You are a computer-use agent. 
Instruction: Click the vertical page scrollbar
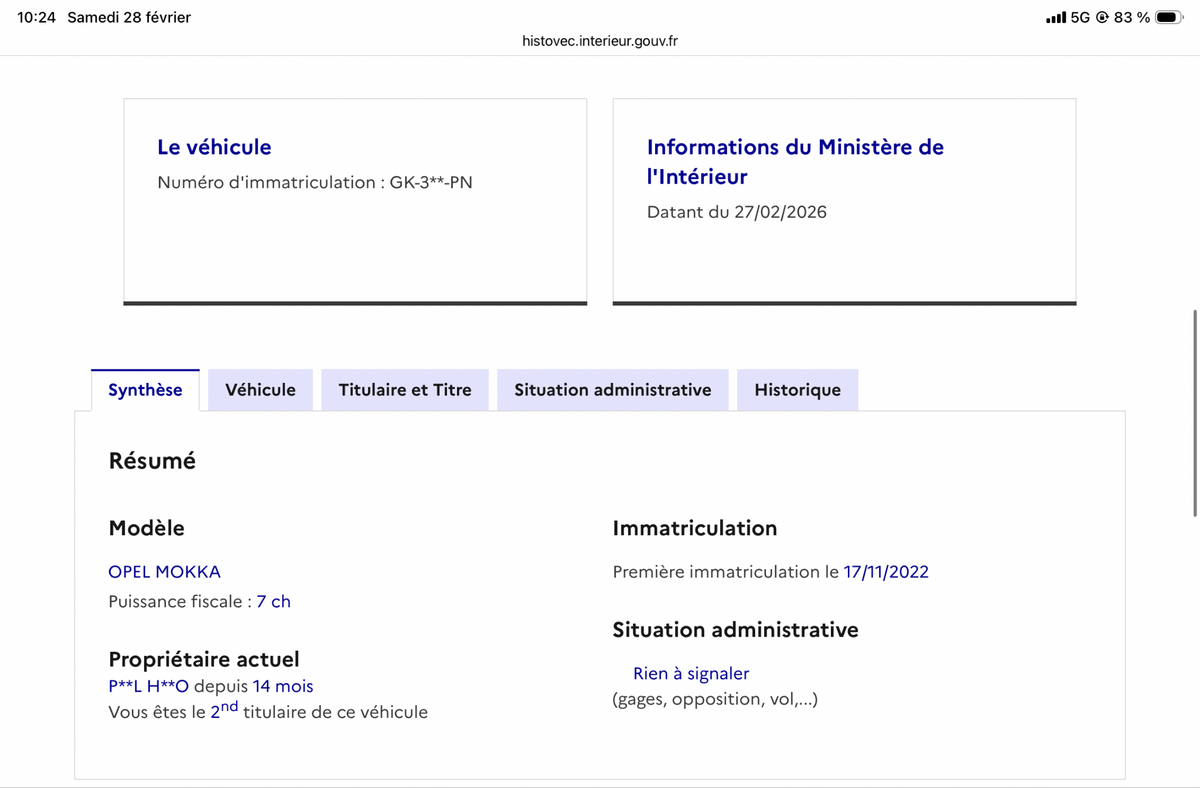(x=1195, y=413)
